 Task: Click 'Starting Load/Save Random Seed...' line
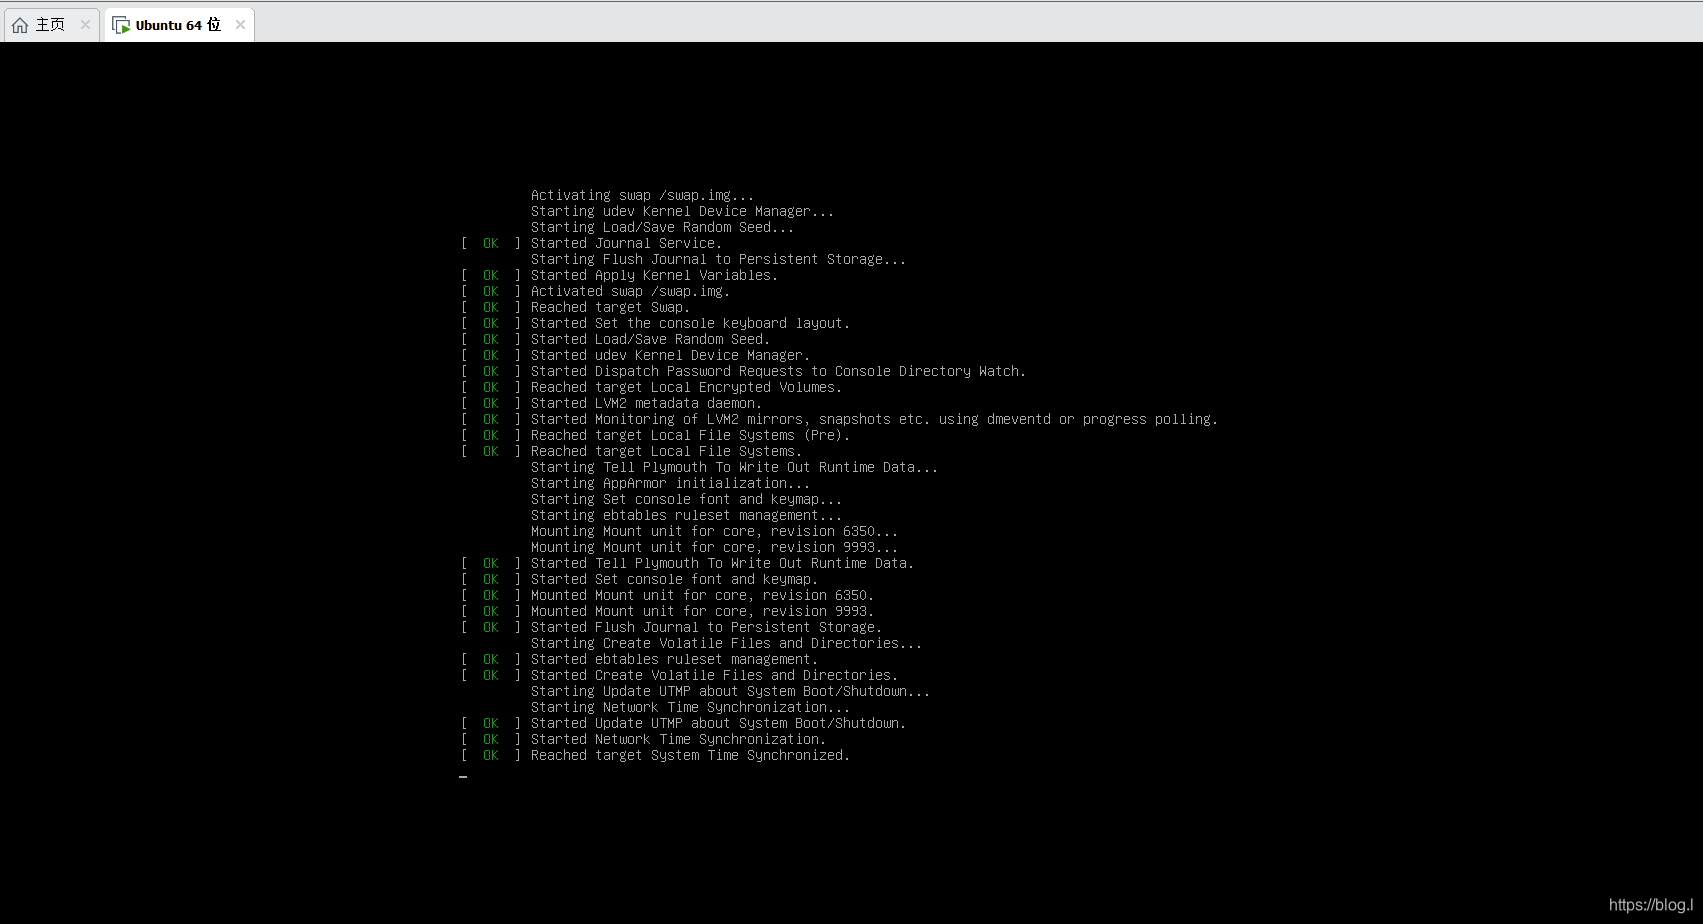point(662,227)
